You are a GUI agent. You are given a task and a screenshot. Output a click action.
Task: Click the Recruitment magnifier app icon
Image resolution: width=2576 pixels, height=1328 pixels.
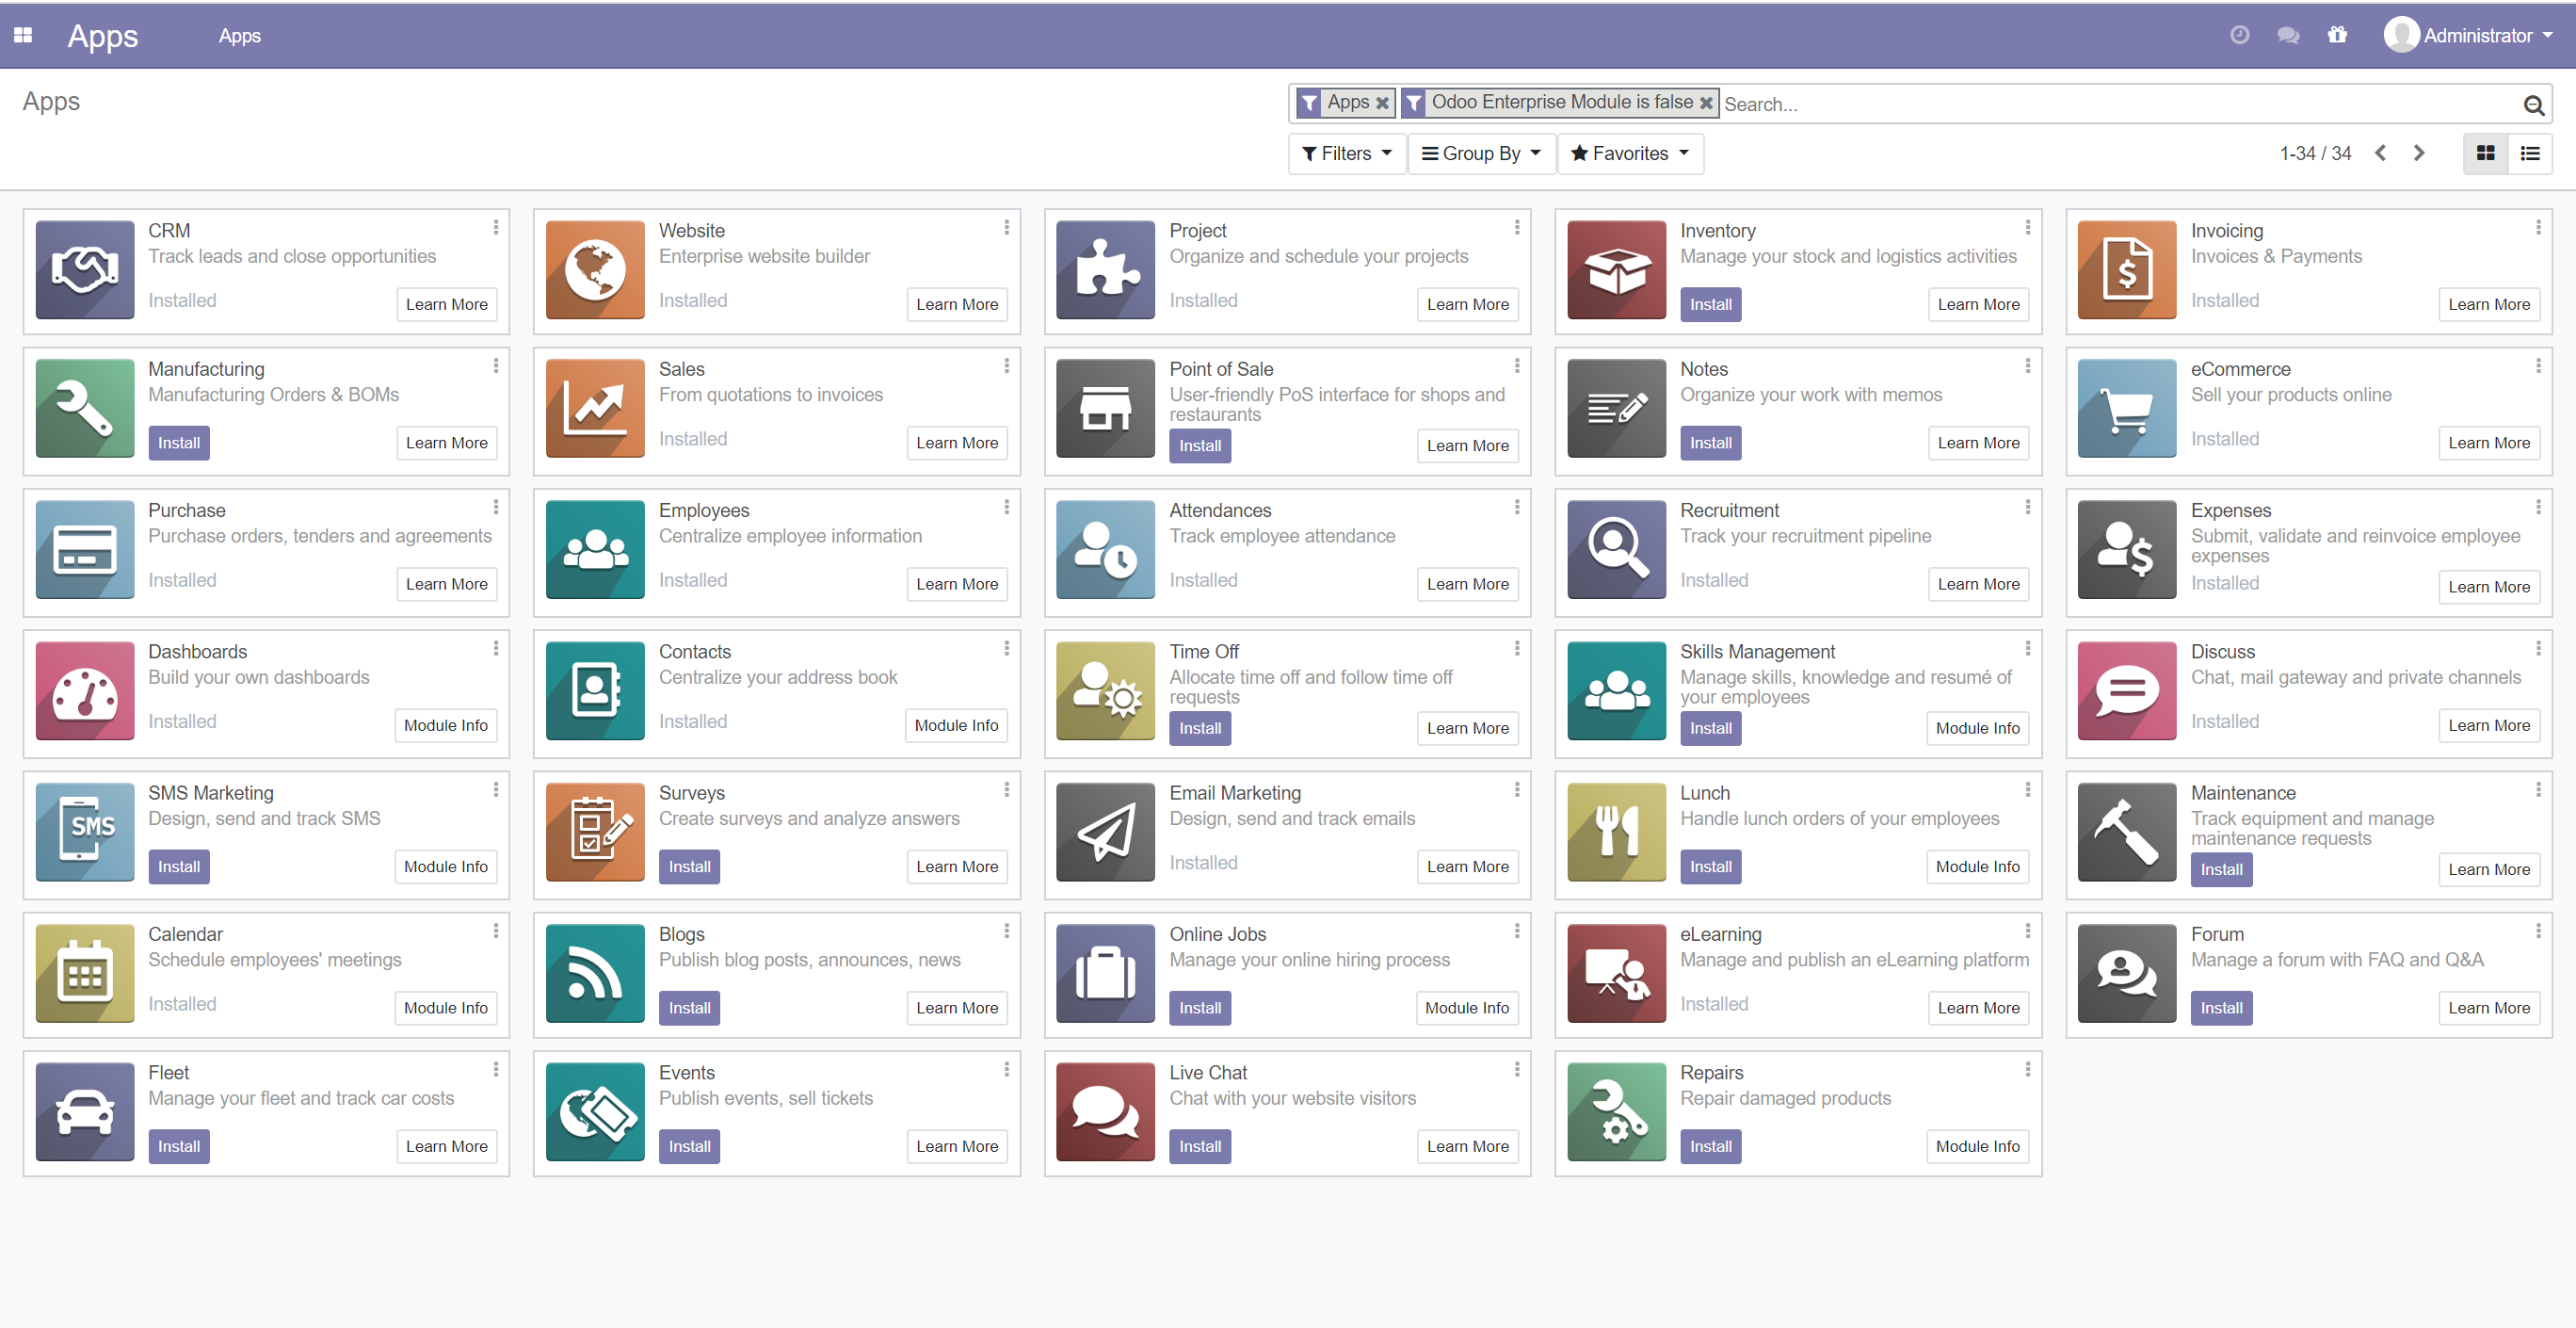[x=1616, y=549]
